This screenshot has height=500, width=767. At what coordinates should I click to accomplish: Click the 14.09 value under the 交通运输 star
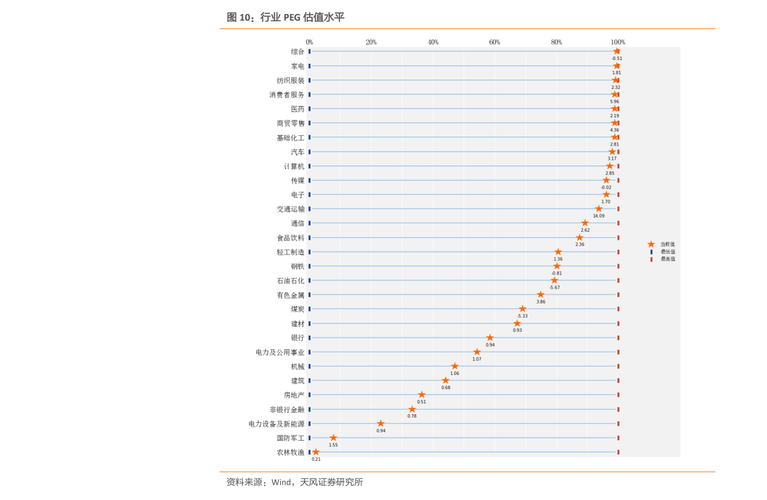tap(598, 216)
